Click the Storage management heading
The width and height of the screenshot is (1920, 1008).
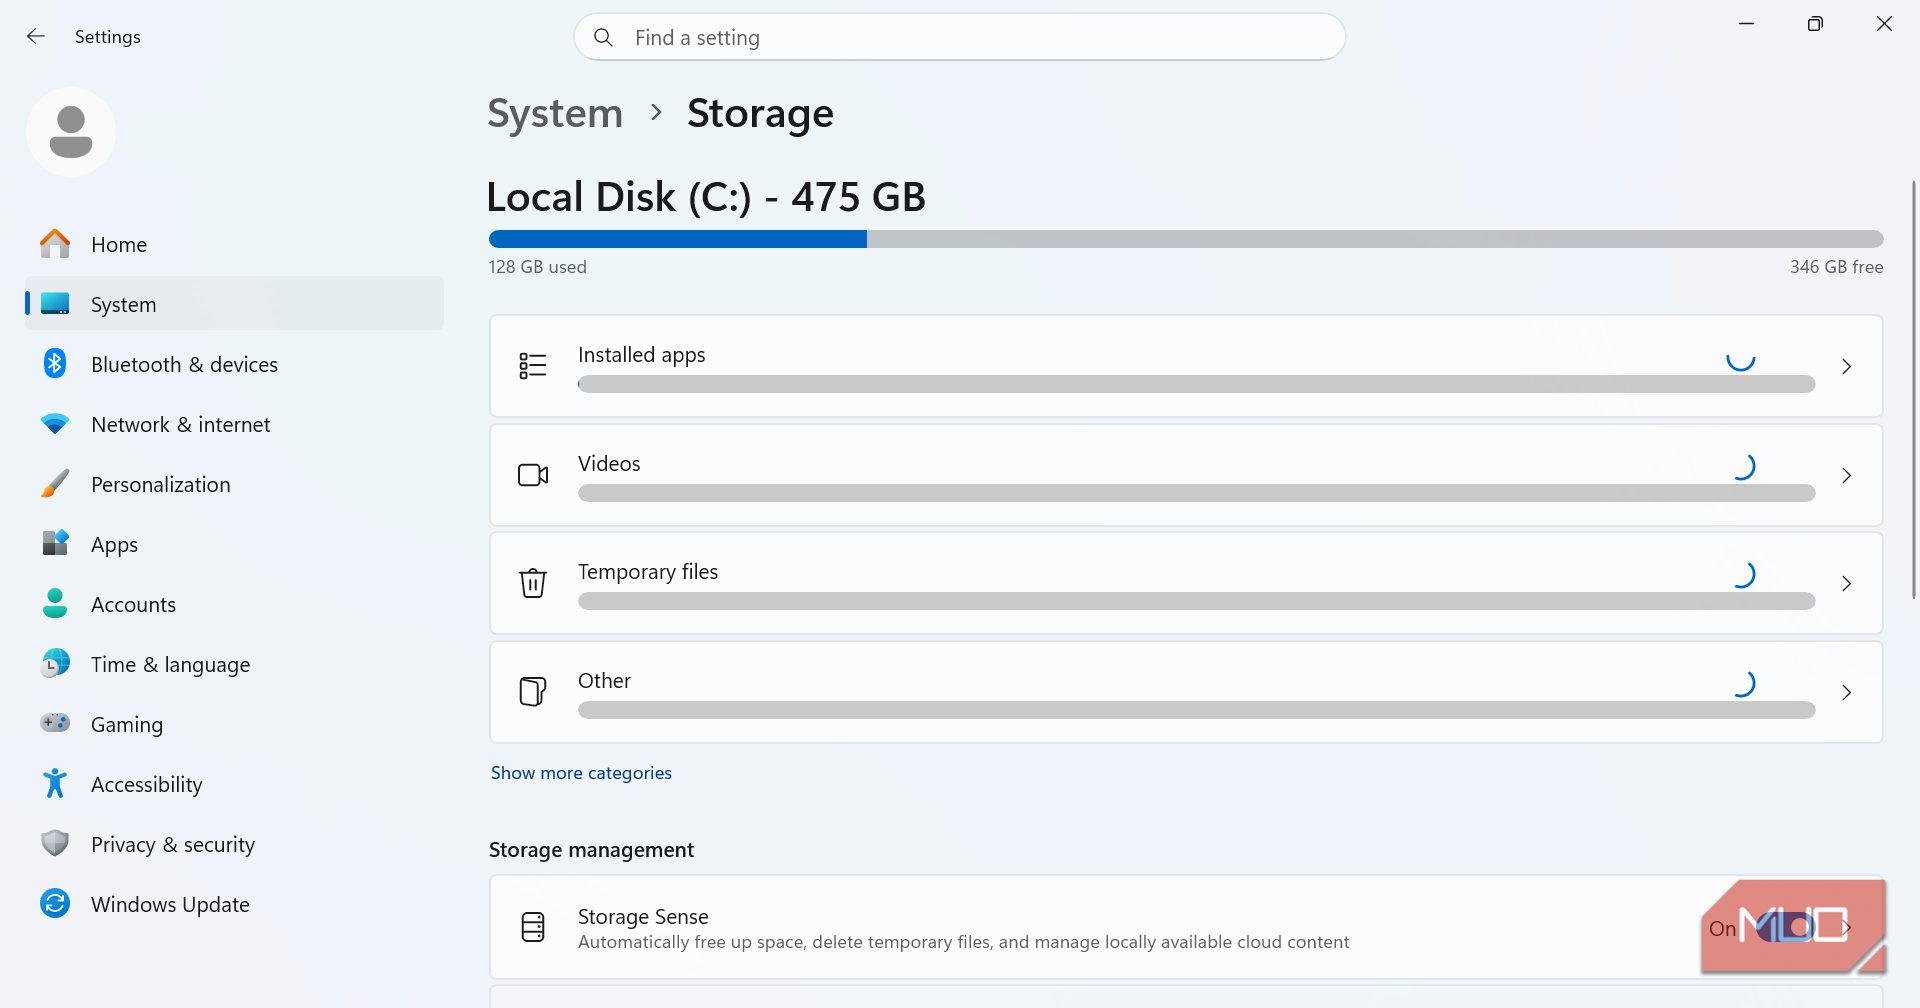591,850
